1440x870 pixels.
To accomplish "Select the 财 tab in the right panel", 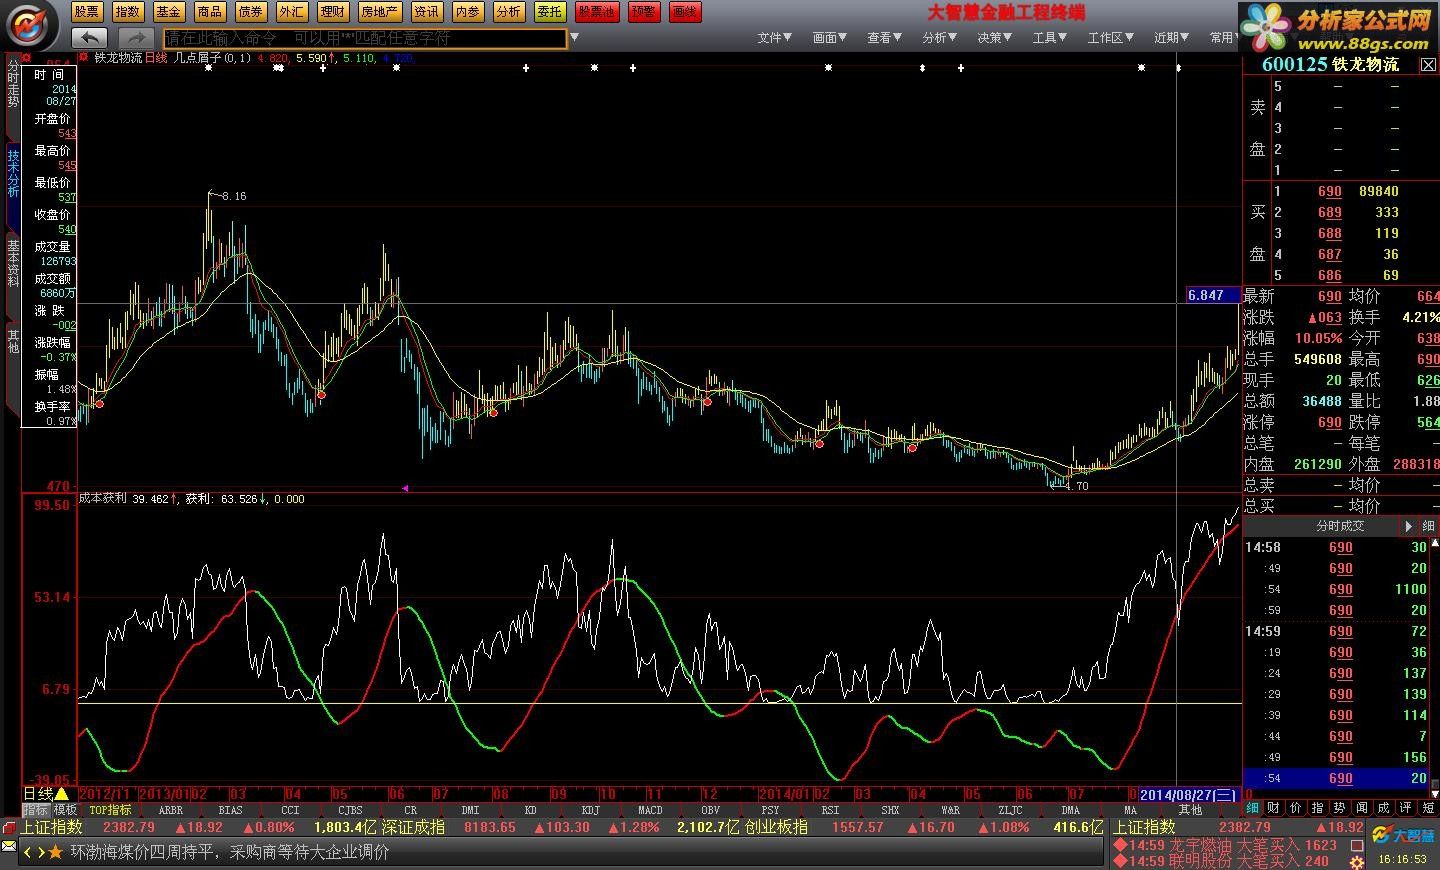I will click(x=1273, y=808).
